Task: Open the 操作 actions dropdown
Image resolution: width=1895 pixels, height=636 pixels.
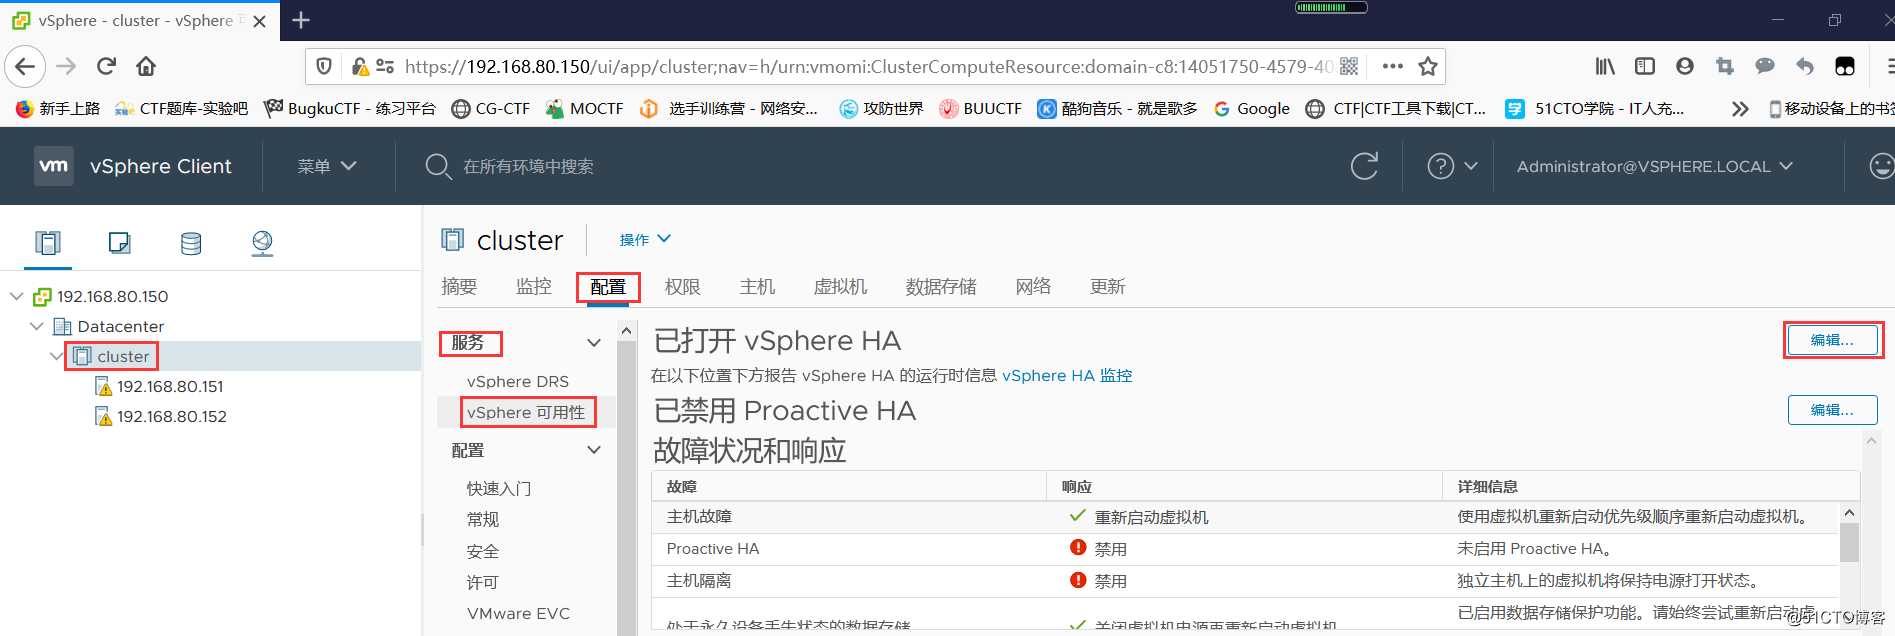Action: (645, 240)
